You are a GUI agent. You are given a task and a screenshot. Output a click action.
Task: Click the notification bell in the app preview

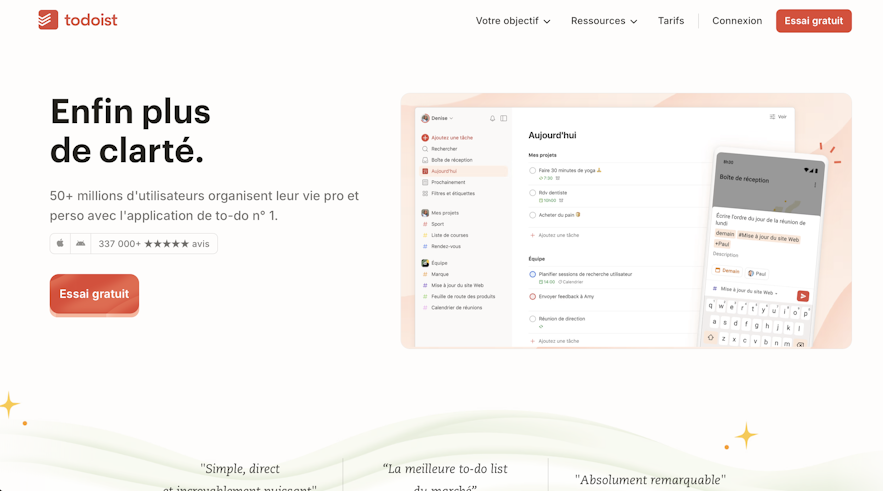pyautogui.click(x=492, y=118)
